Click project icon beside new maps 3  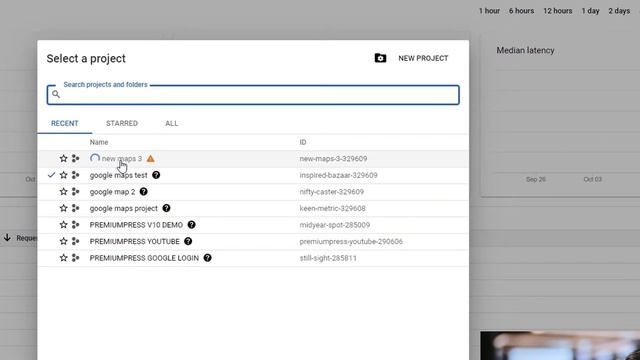76,158
